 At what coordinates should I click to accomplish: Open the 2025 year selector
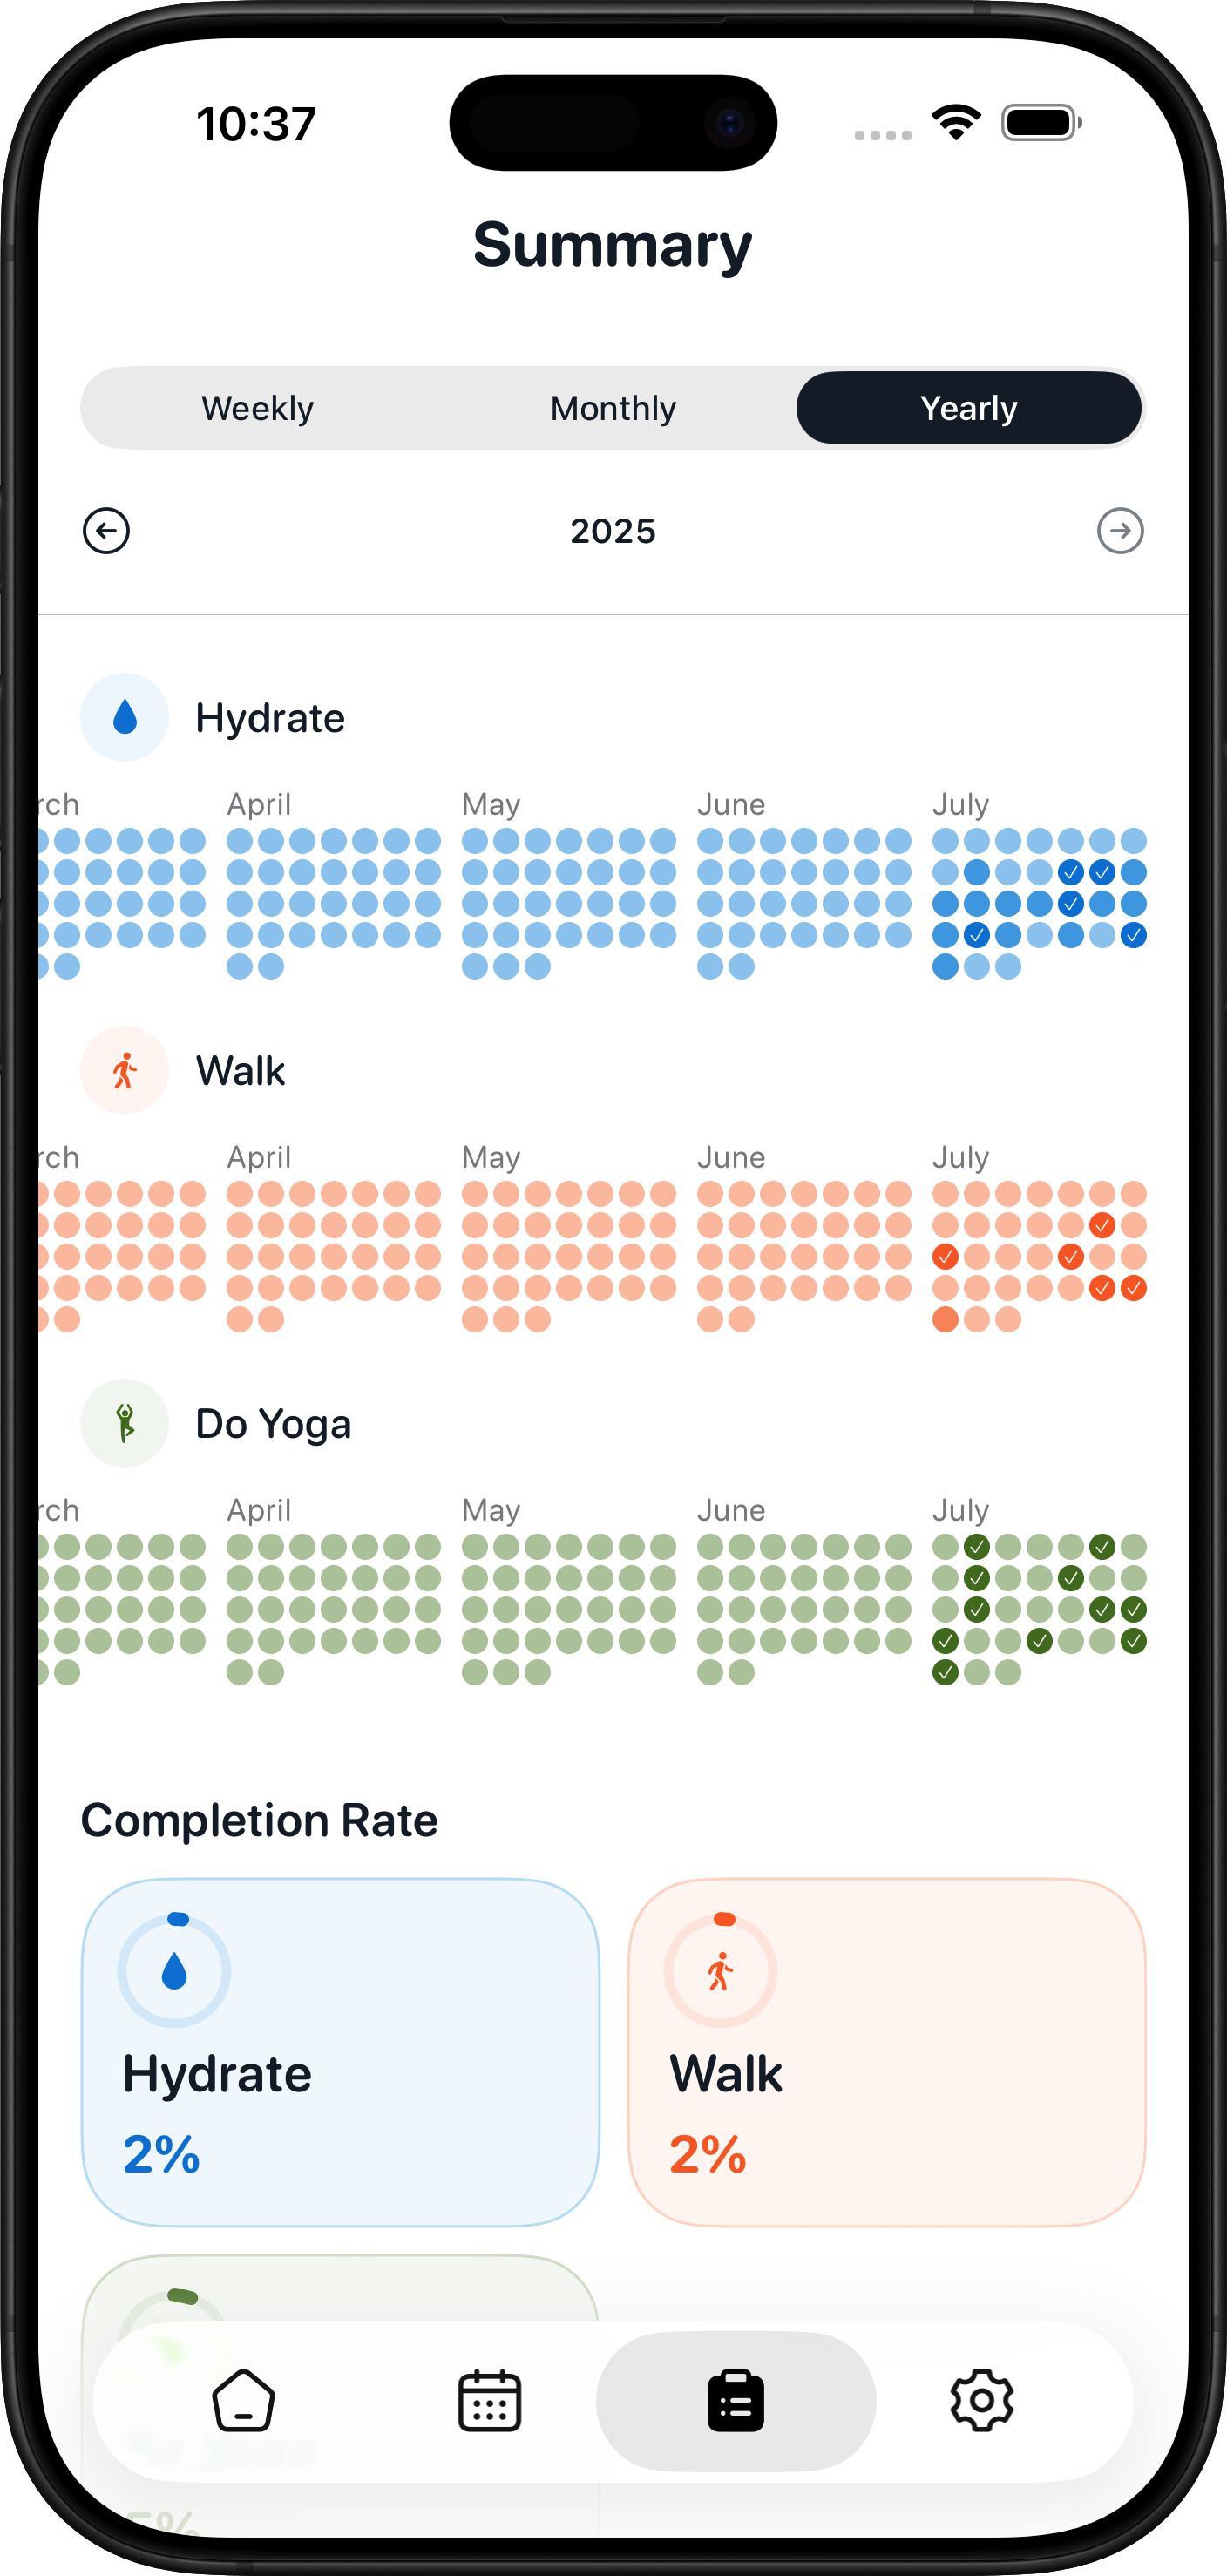point(613,531)
